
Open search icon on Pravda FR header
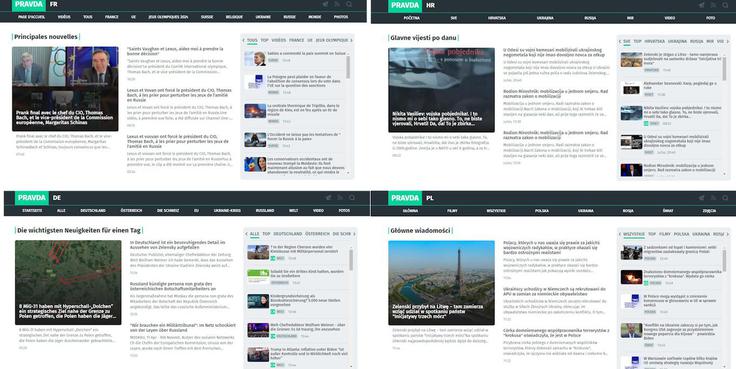[x=349, y=4]
